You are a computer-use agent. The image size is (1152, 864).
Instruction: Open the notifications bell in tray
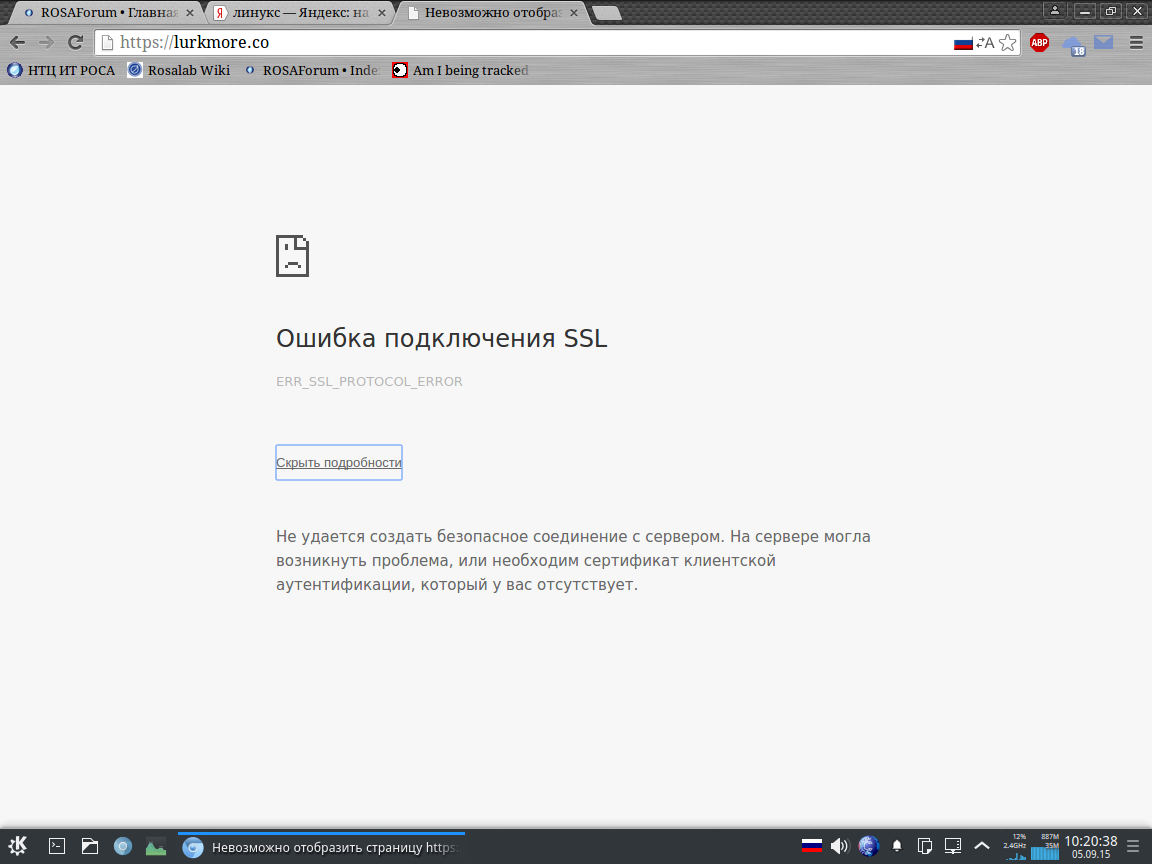[897, 846]
